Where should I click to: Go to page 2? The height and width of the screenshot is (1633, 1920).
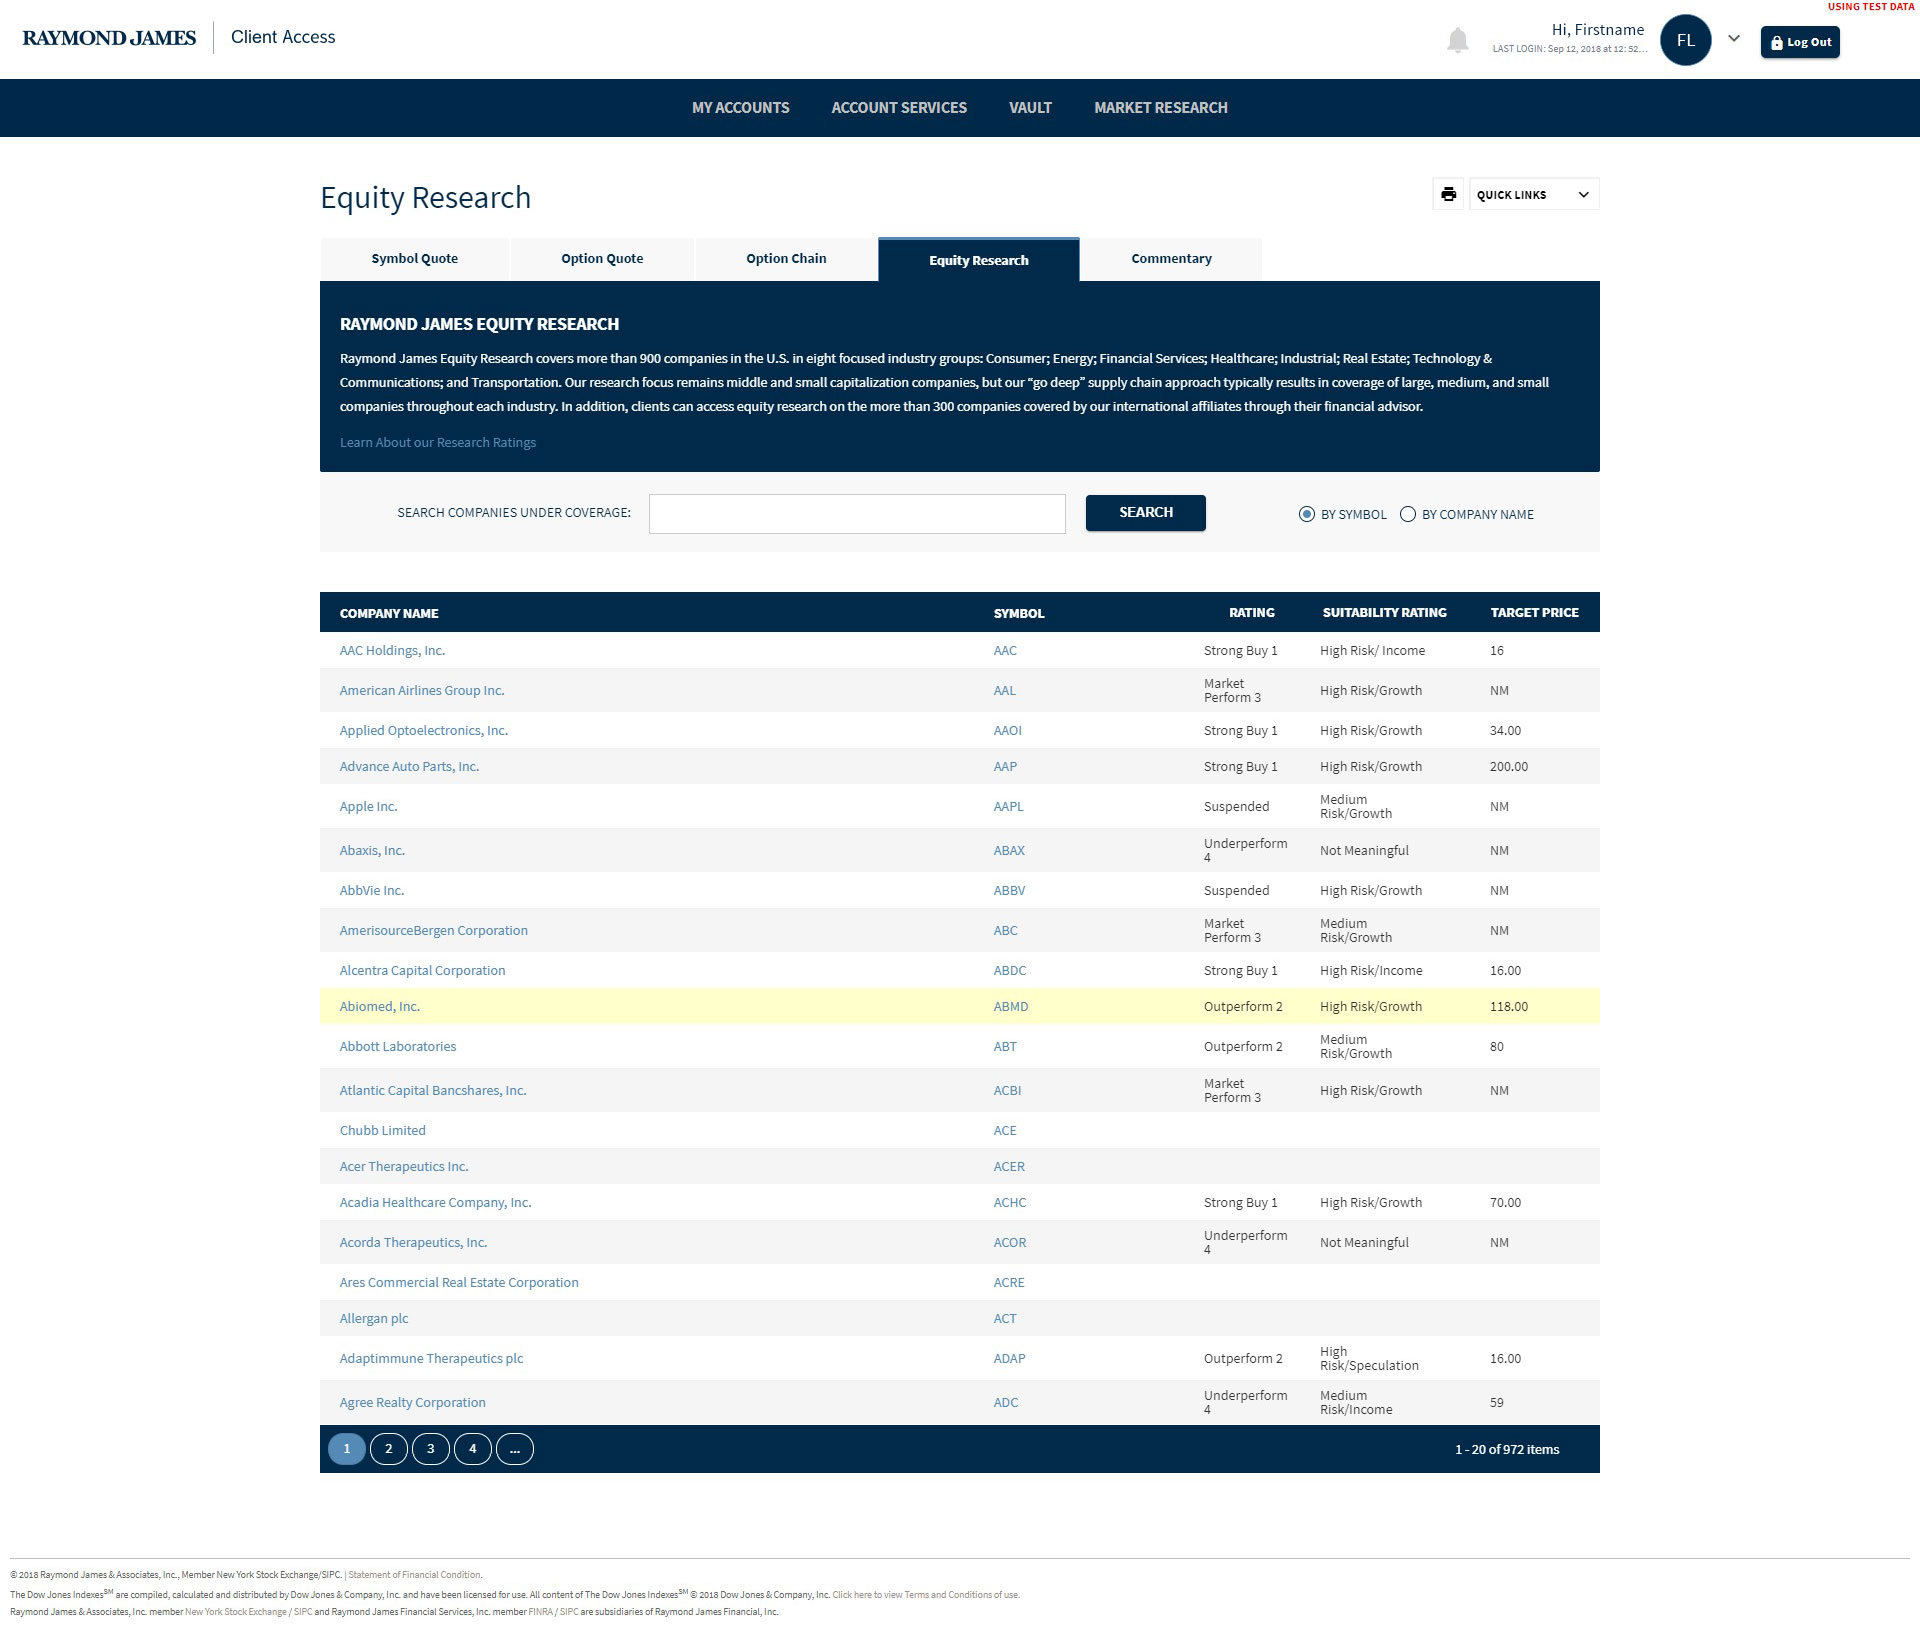pos(389,1448)
